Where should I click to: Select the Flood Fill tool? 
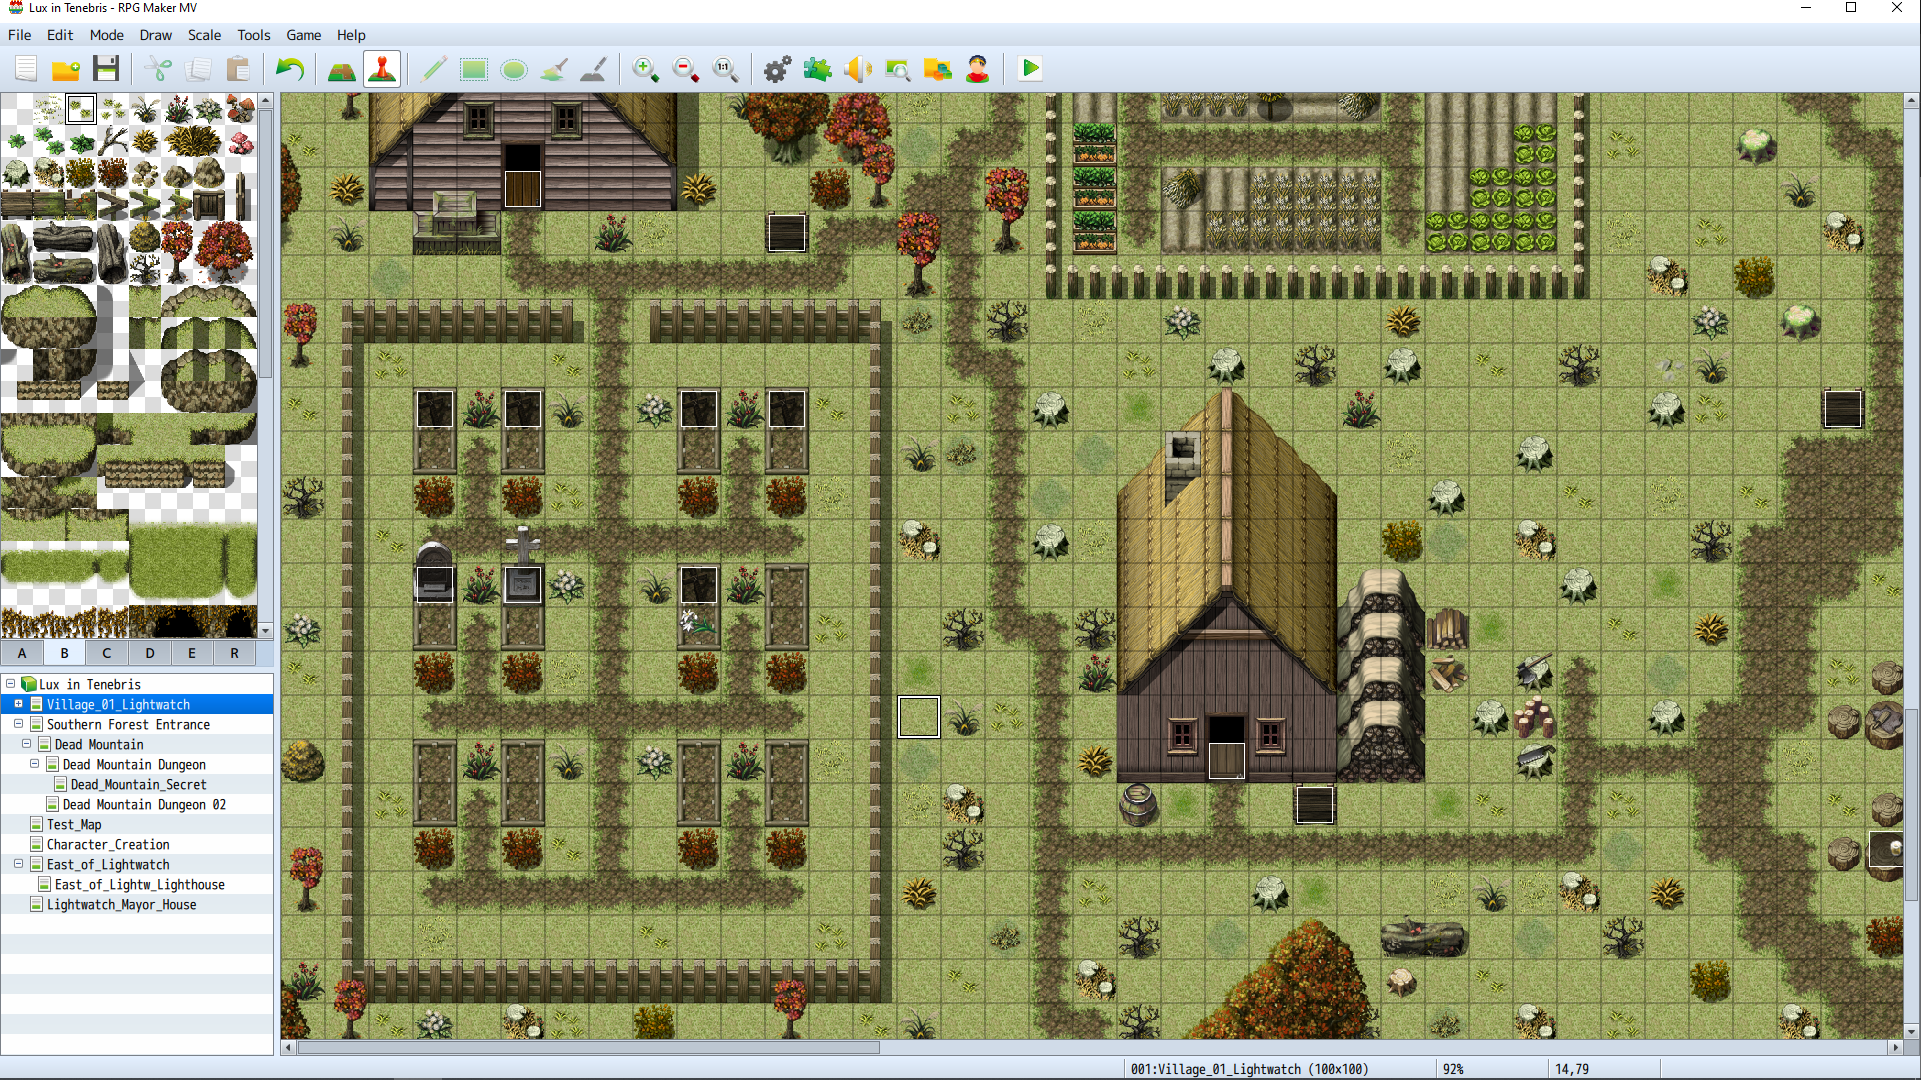pos(554,69)
